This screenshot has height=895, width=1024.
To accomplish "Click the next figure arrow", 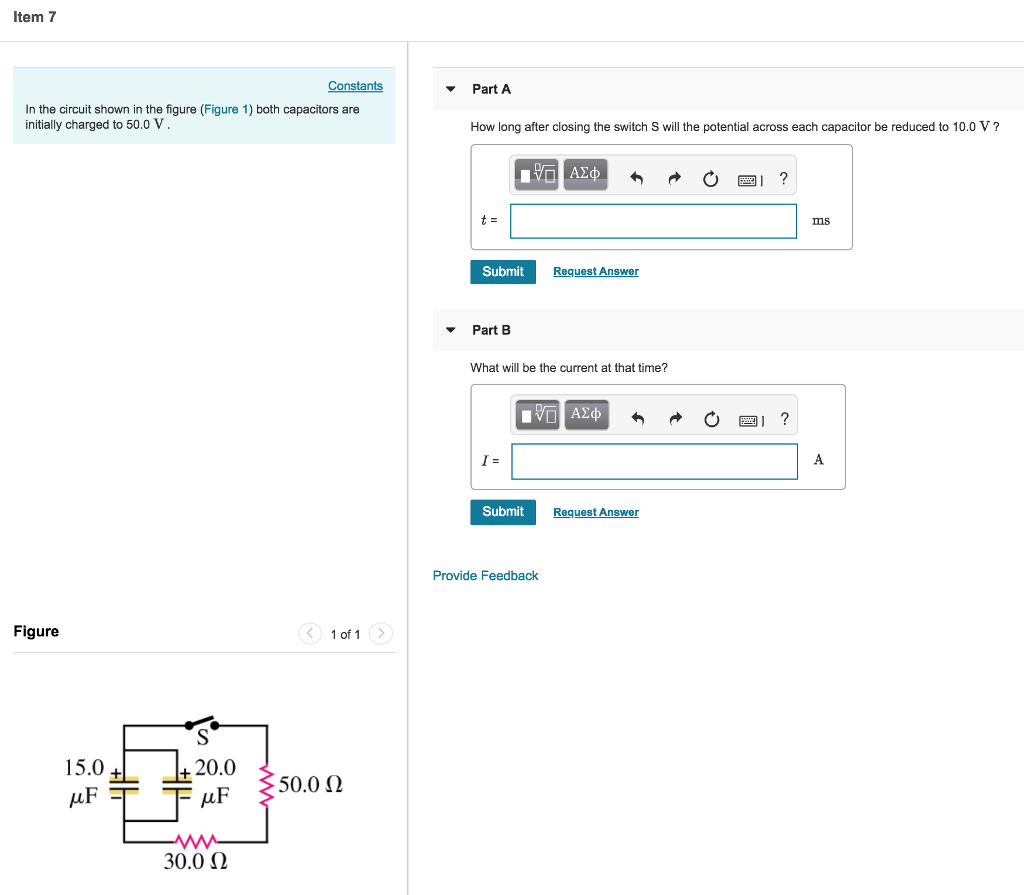I will [x=381, y=633].
